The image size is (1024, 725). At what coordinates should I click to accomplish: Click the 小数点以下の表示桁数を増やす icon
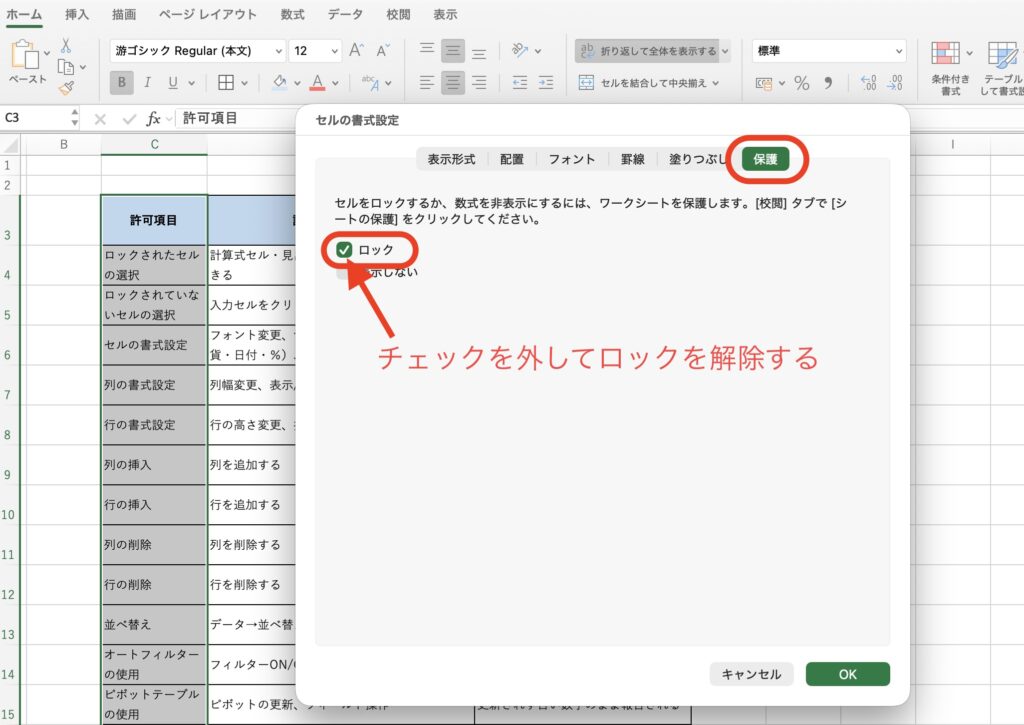[868, 82]
